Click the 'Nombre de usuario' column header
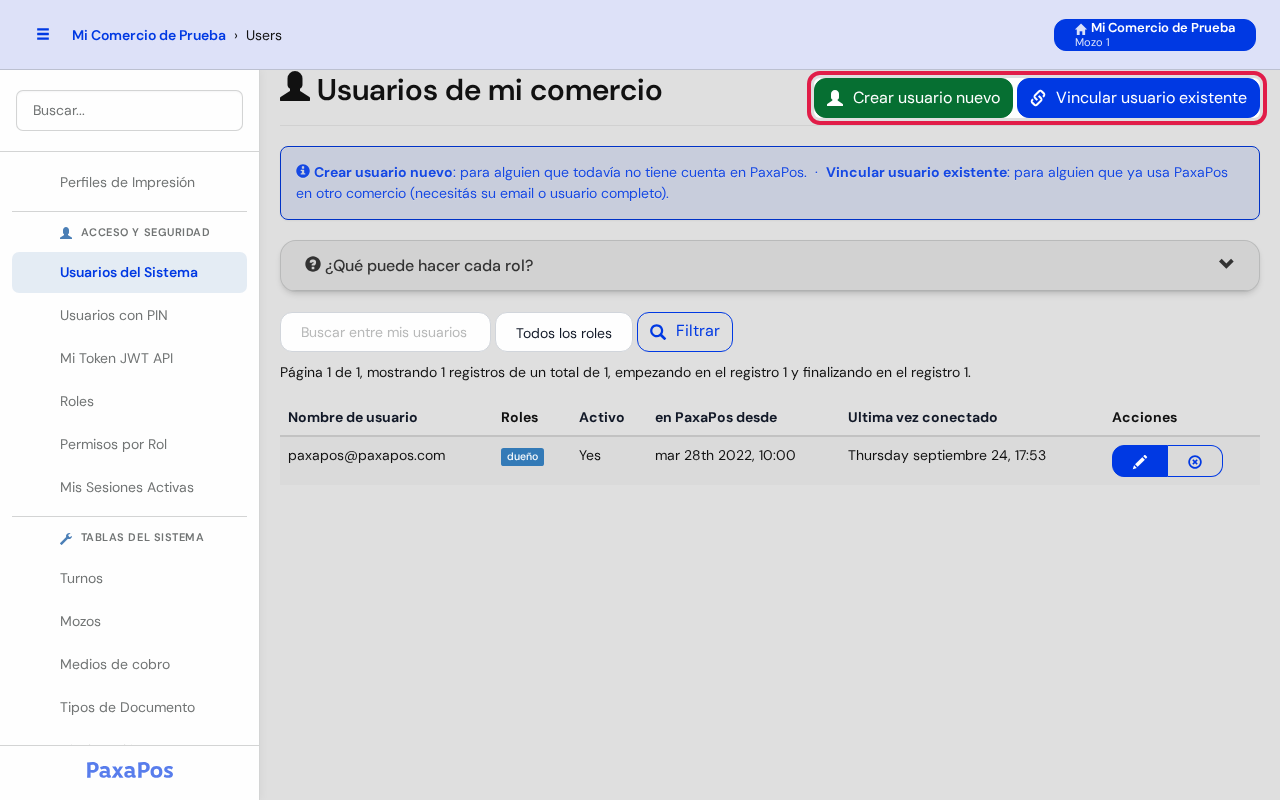The width and height of the screenshot is (1280, 800). tap(353, 417)
